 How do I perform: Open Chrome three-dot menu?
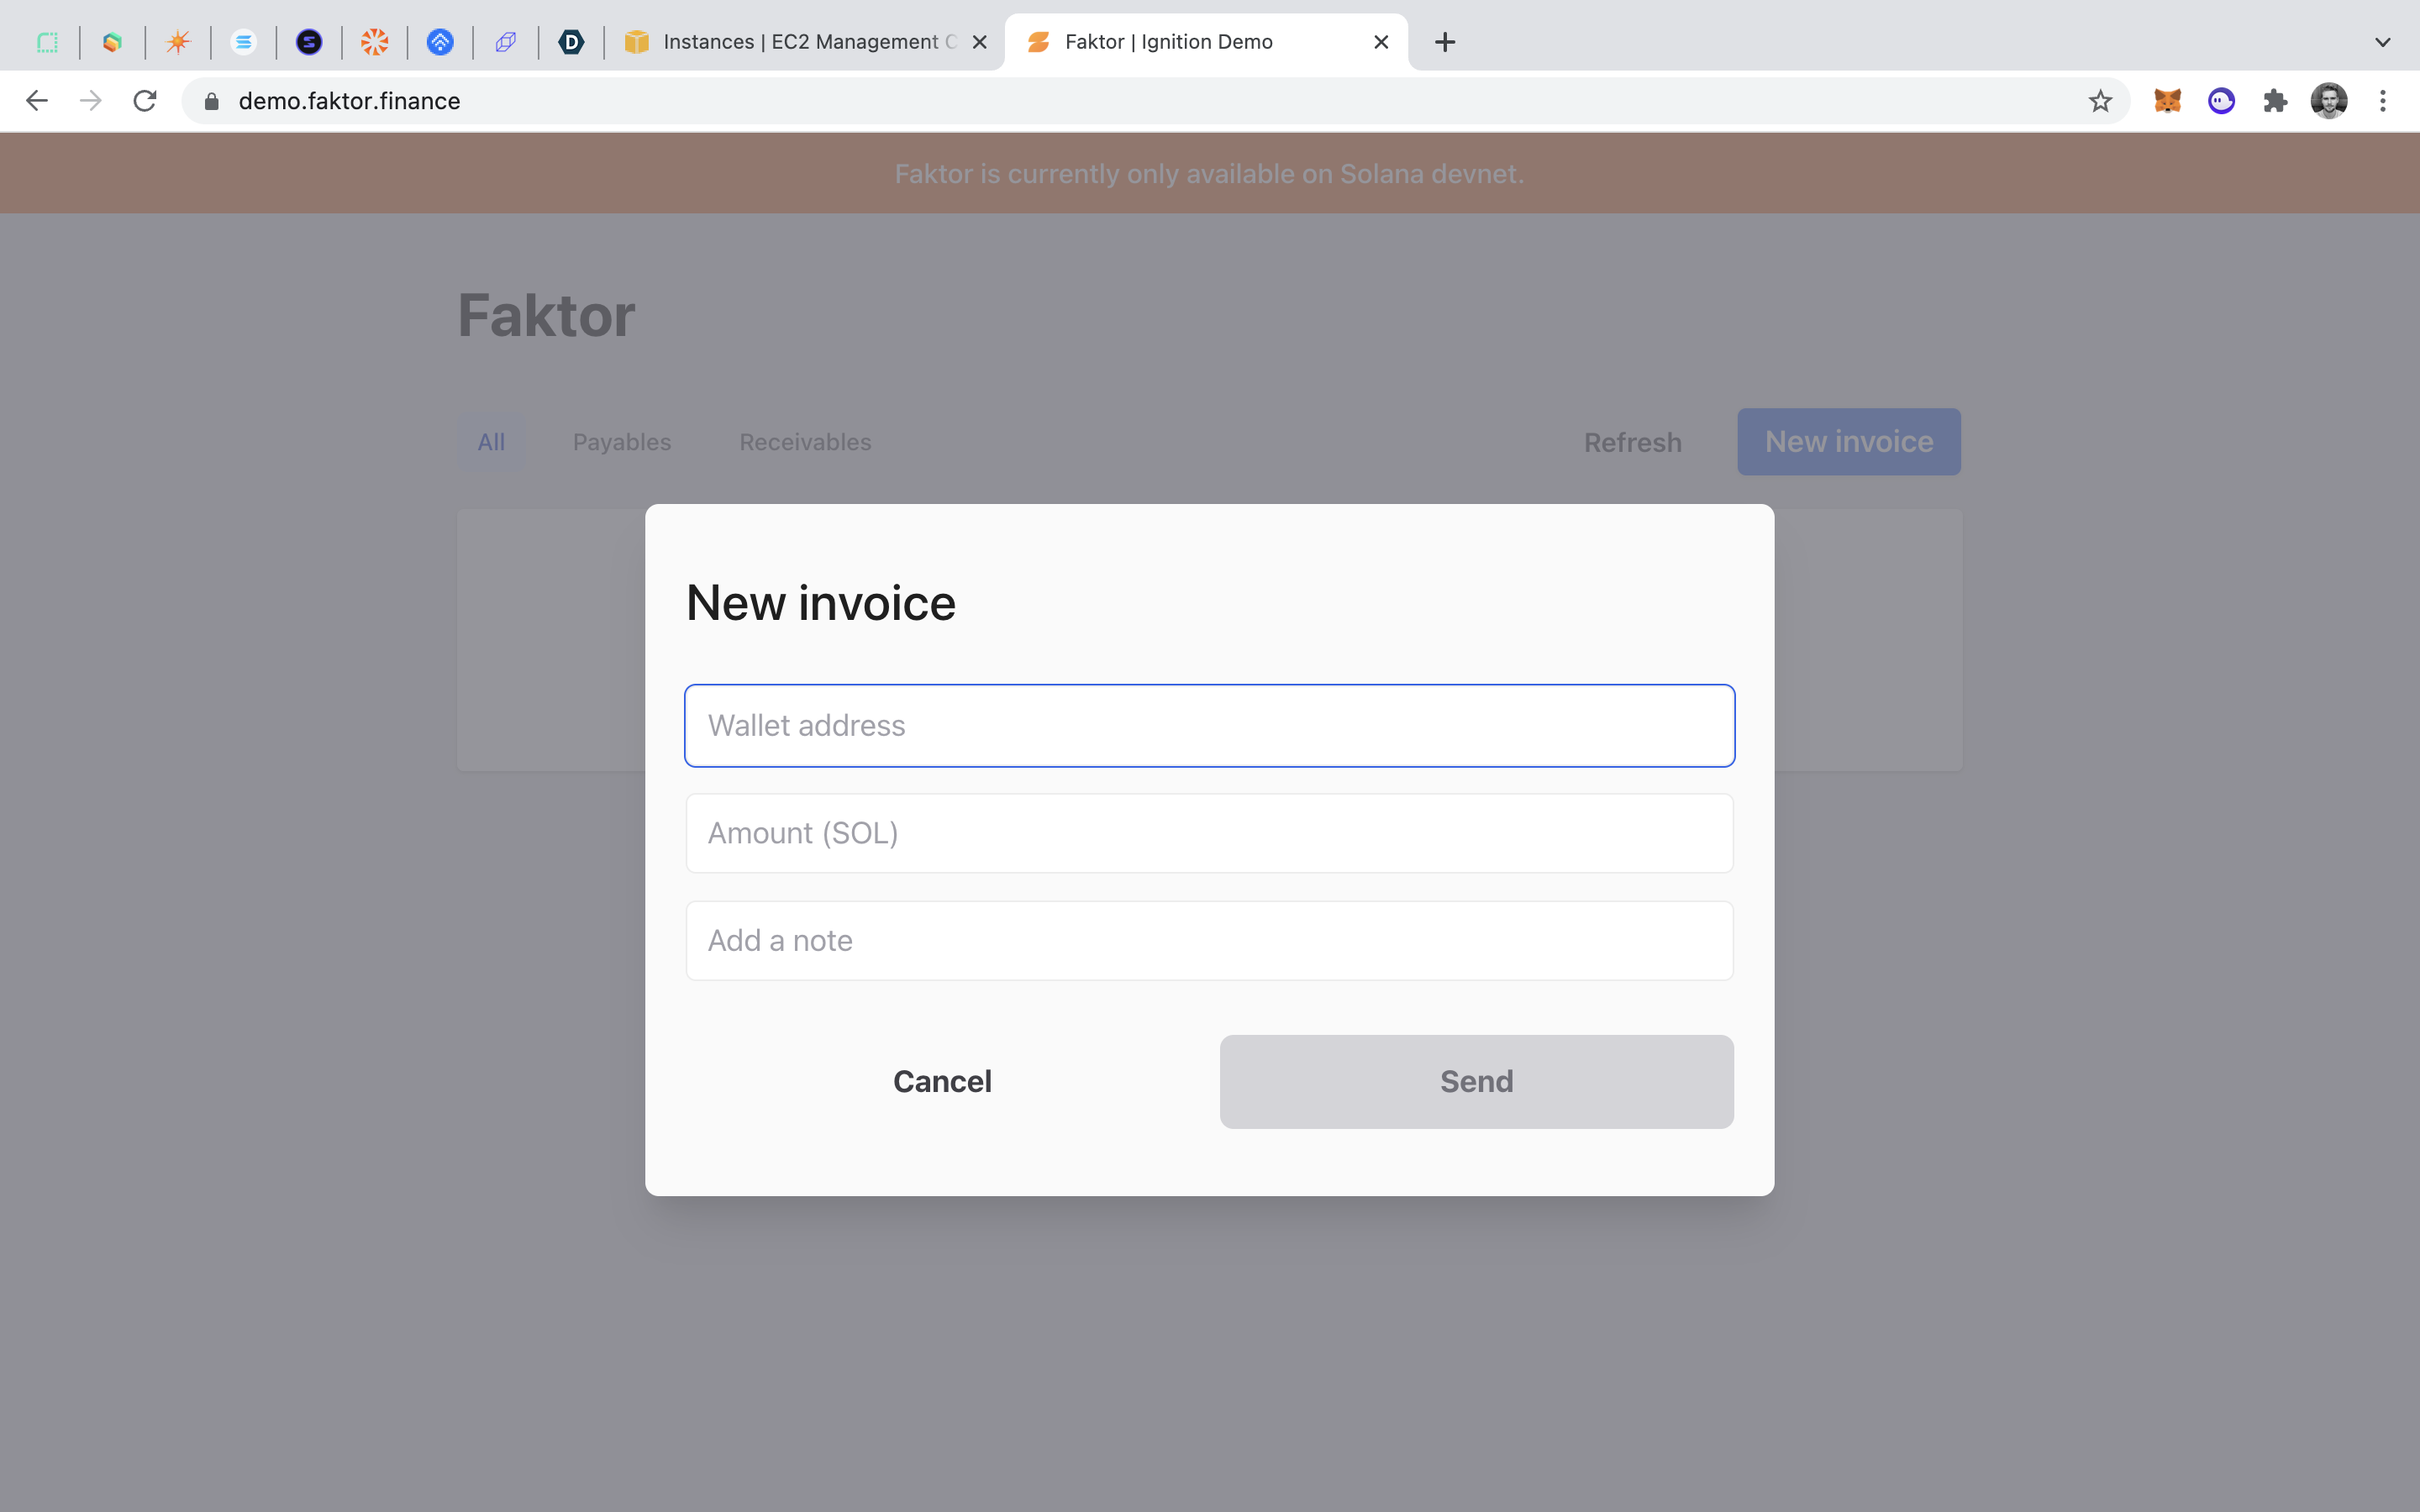pyautogui.click(x=2383, y=101)
